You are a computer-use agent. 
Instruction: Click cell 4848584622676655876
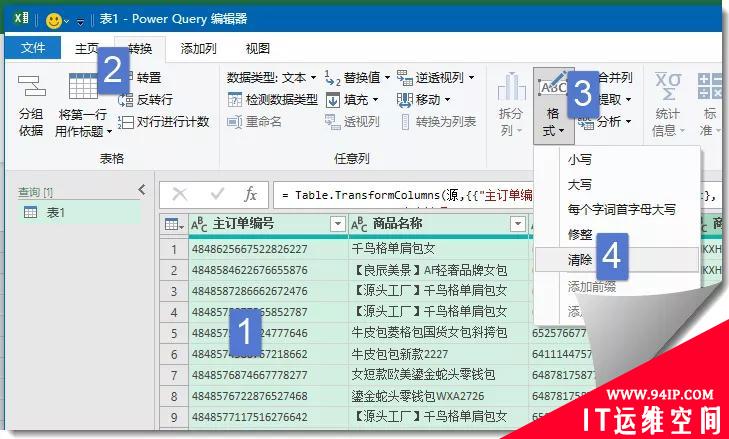pos(268,270)
